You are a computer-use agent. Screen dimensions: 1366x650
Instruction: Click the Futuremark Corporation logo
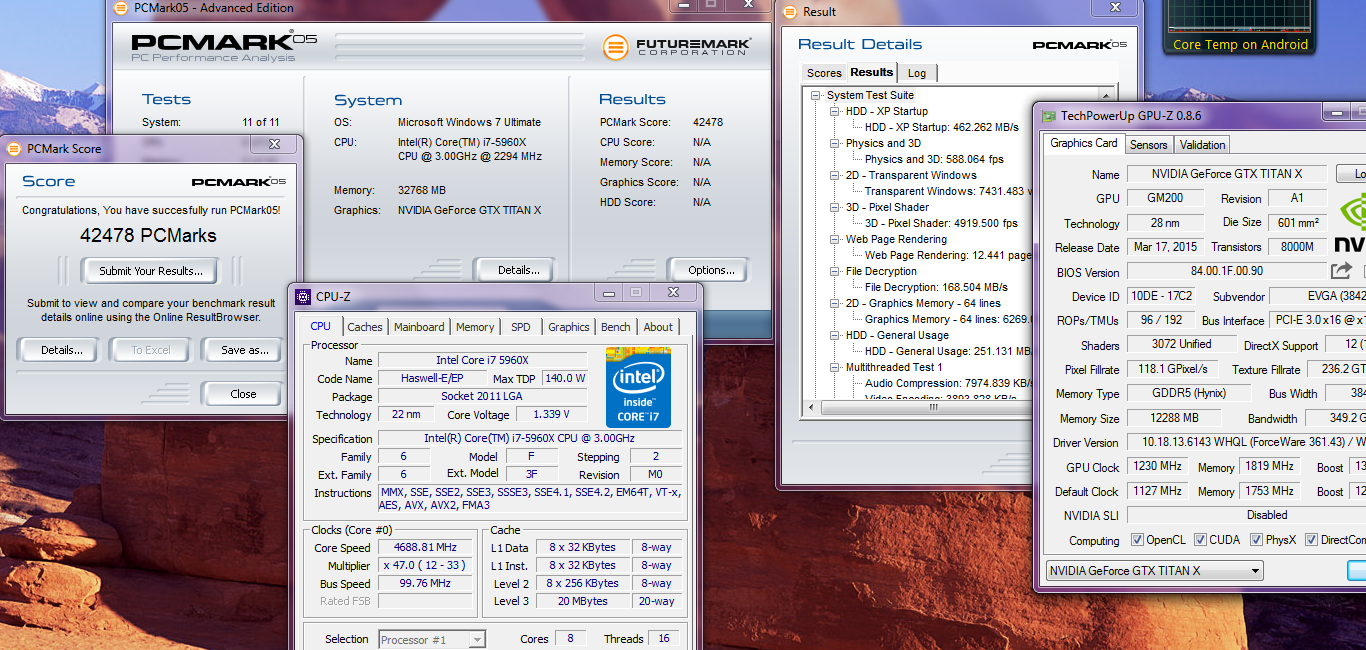click(x=676, y=47)
